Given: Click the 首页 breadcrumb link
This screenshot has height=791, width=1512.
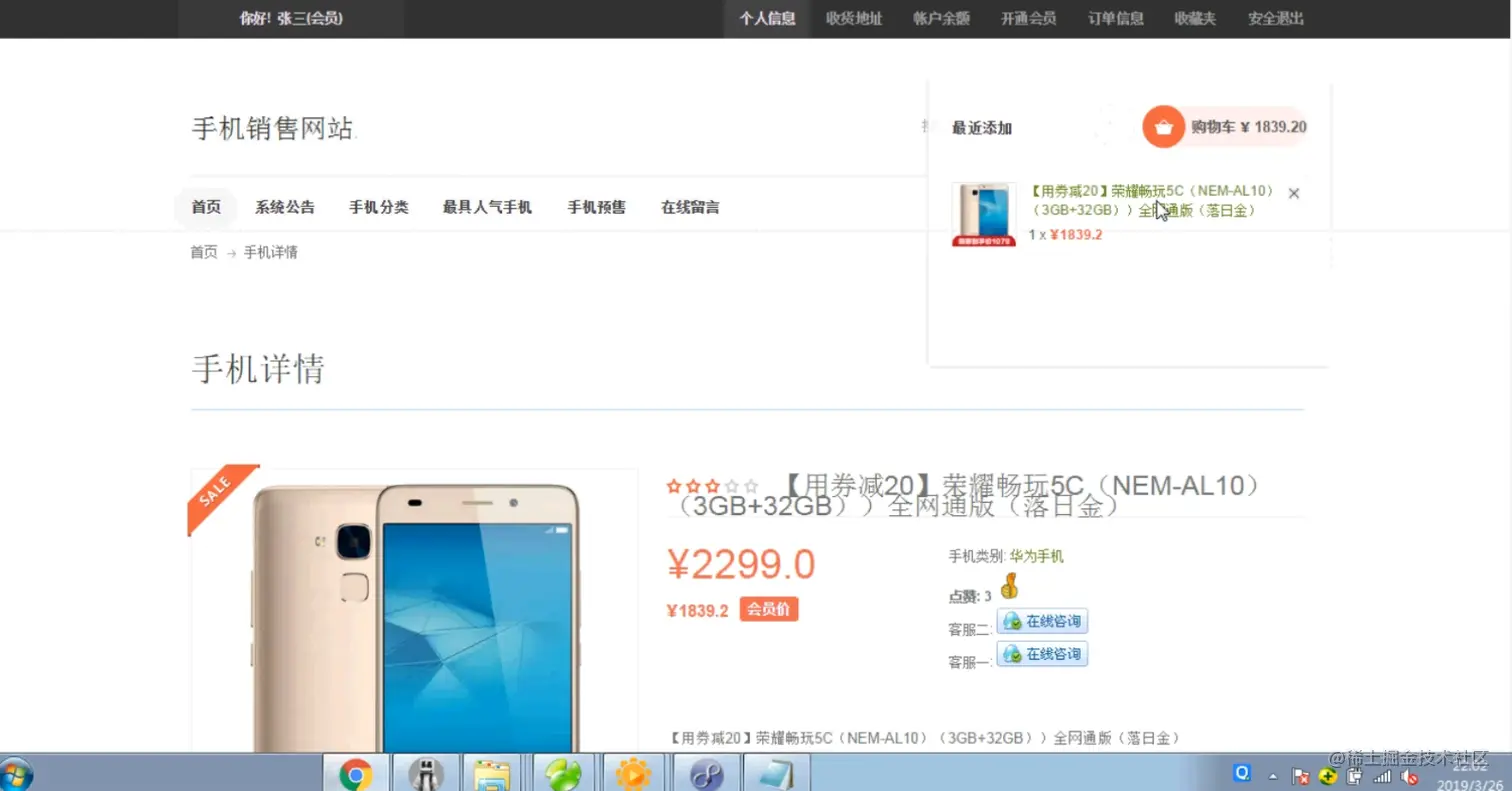Looking at the screenshot, I should [x=204, y=252].
